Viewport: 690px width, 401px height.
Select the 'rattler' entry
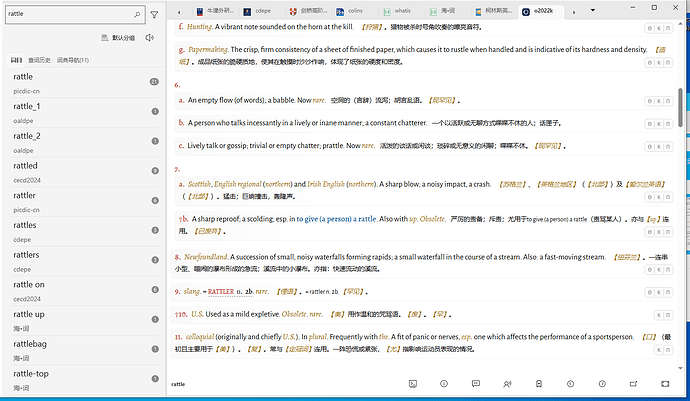click(x=84, y=202)
